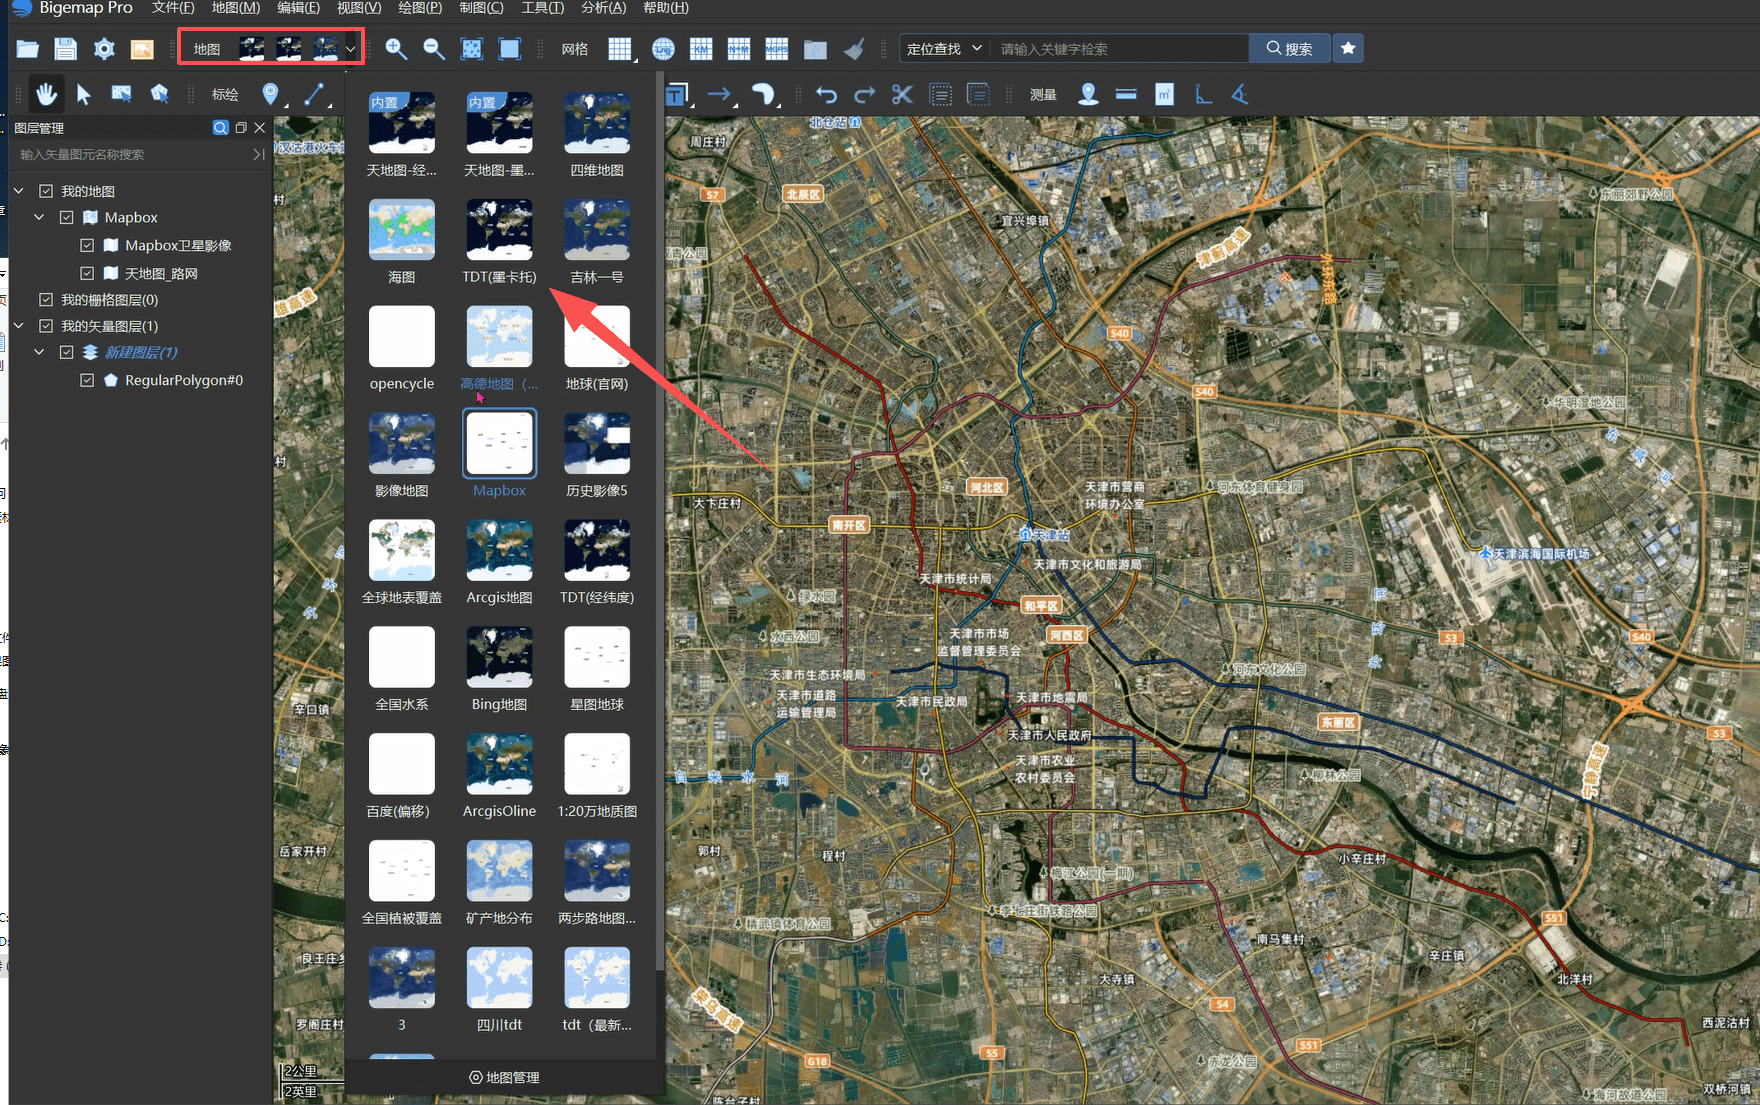Select the rectangle selection tool
1760x1105 pixels.
tap(121, 94)
